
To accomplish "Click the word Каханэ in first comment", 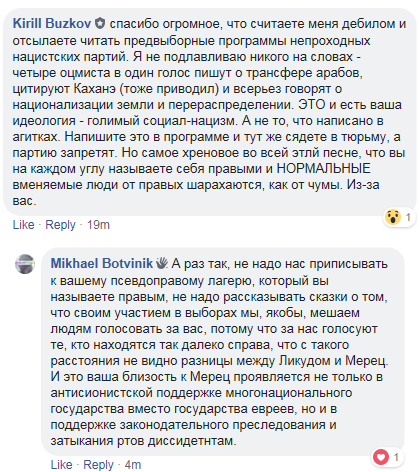I will [94, 88].
